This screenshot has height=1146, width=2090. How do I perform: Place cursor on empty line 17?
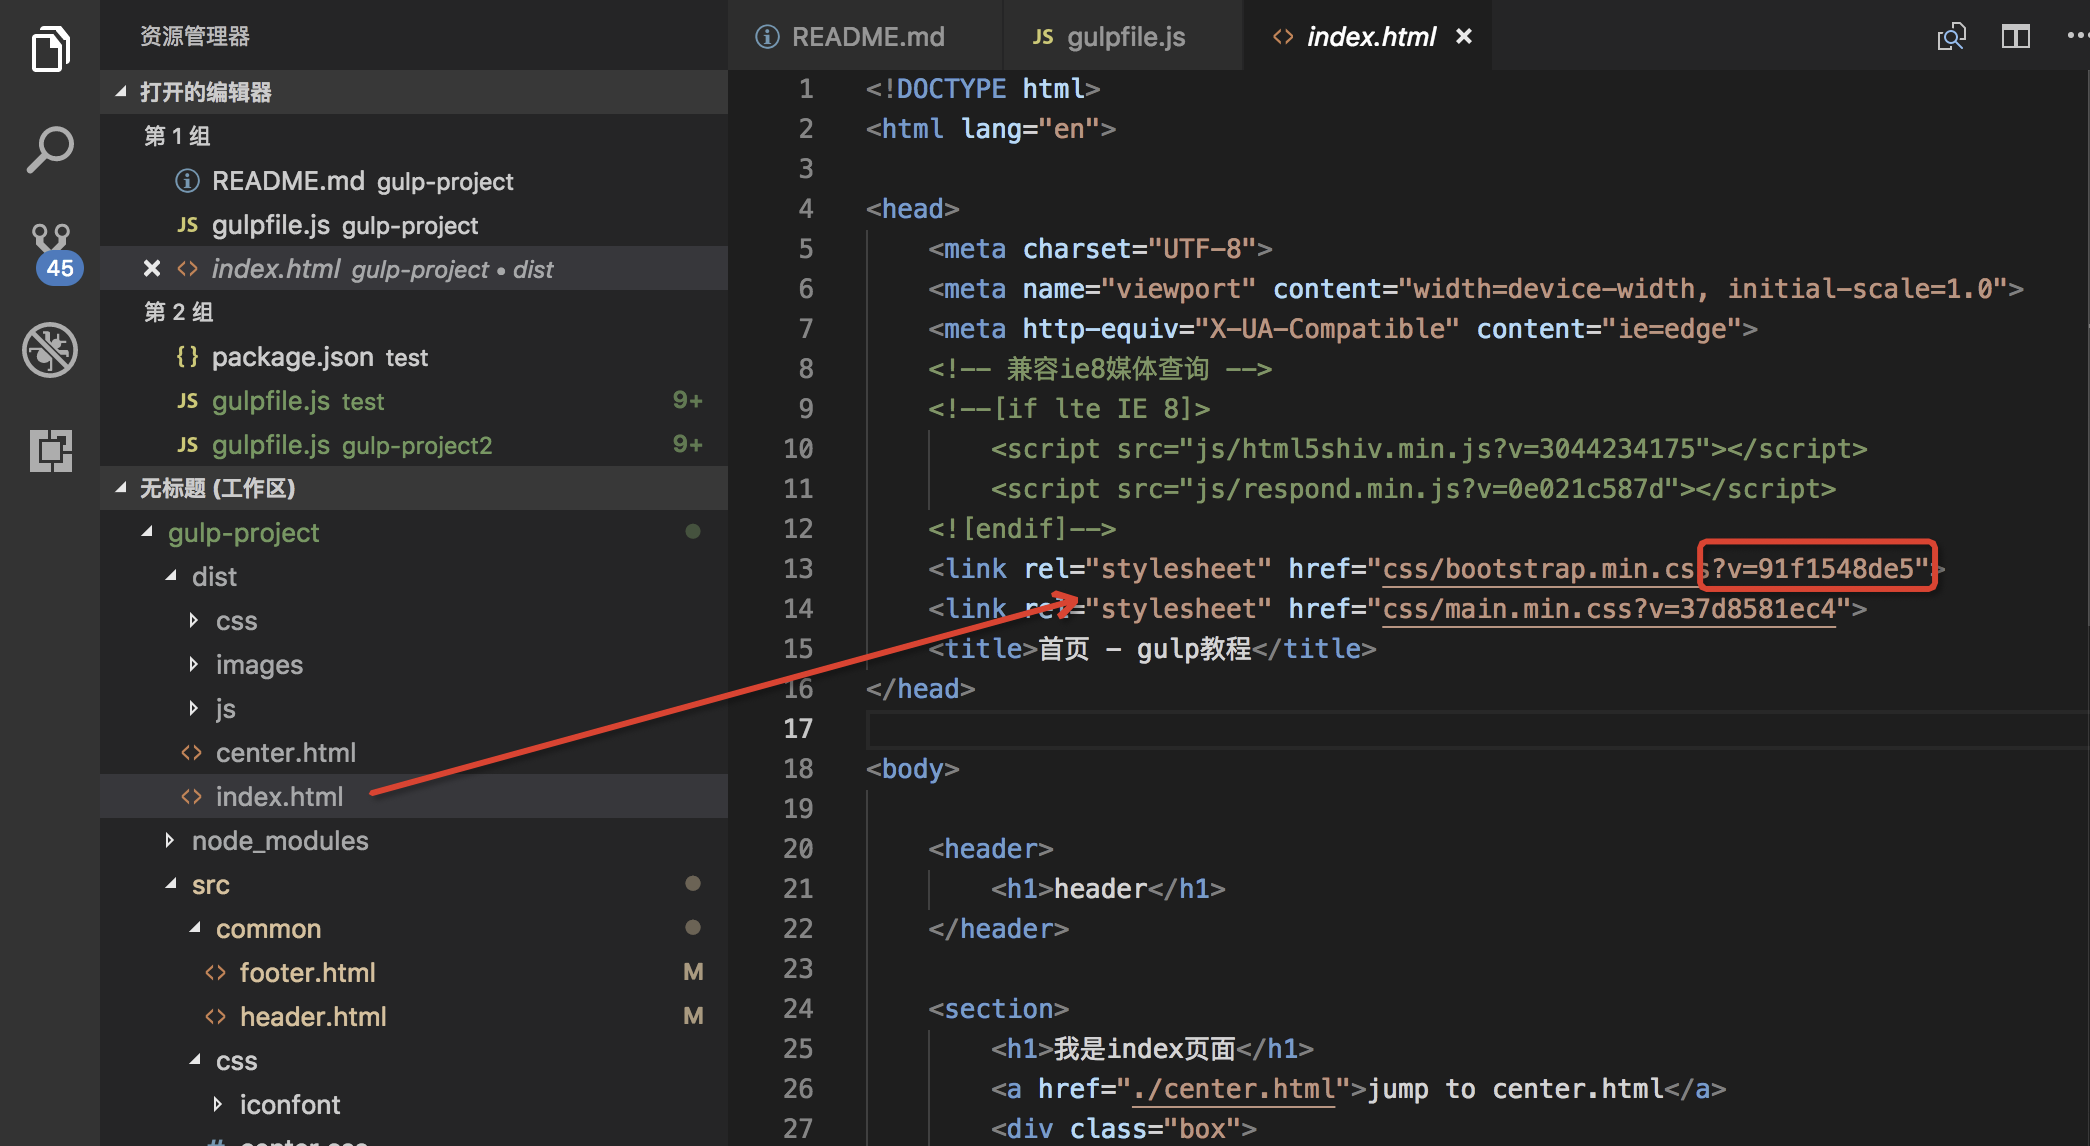(x=1400, y=729)
